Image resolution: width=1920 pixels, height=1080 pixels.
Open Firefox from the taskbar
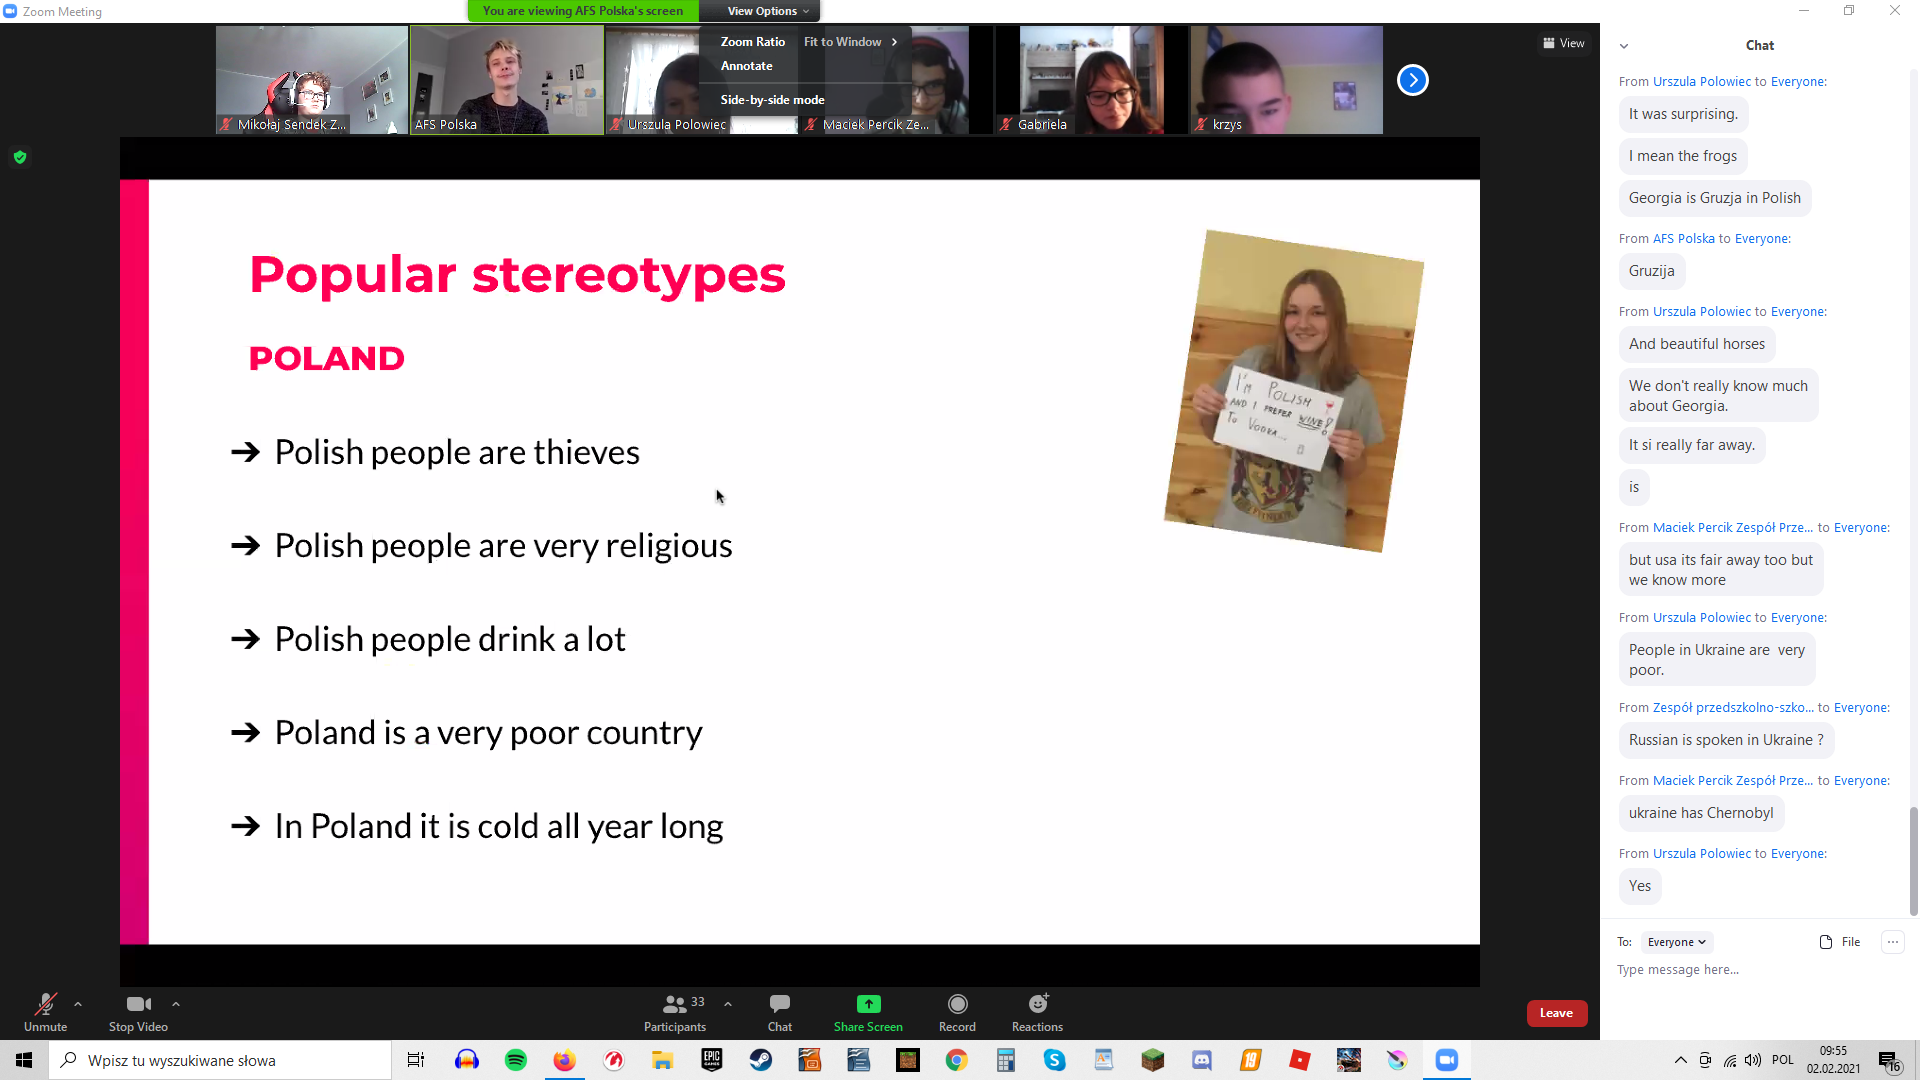coord(565,1060)
